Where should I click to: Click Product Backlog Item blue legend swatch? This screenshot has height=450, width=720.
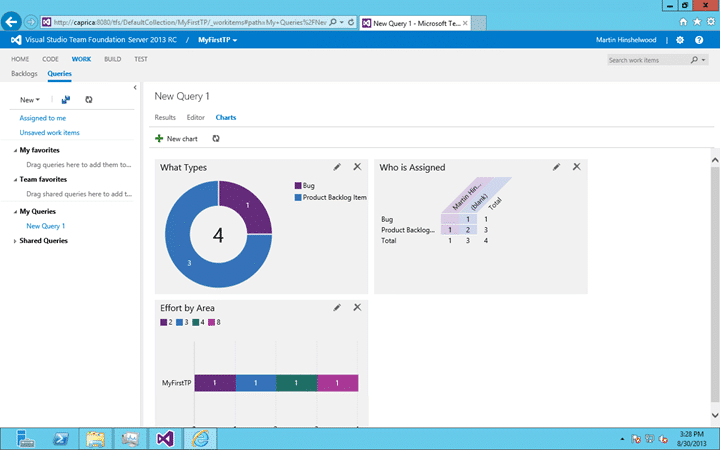(298, 197)
